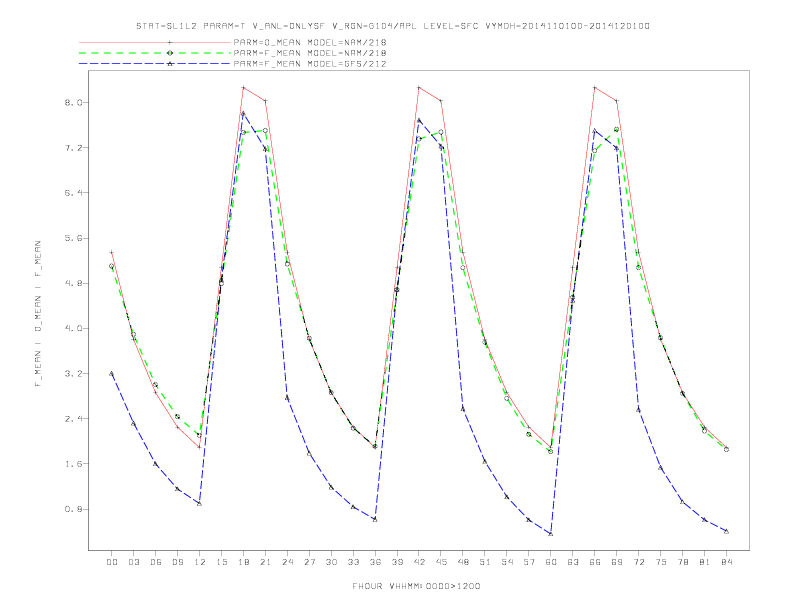792x612 pixels.
Task: Click x-axis forecast hour label 81
Action: coord(705,562)
